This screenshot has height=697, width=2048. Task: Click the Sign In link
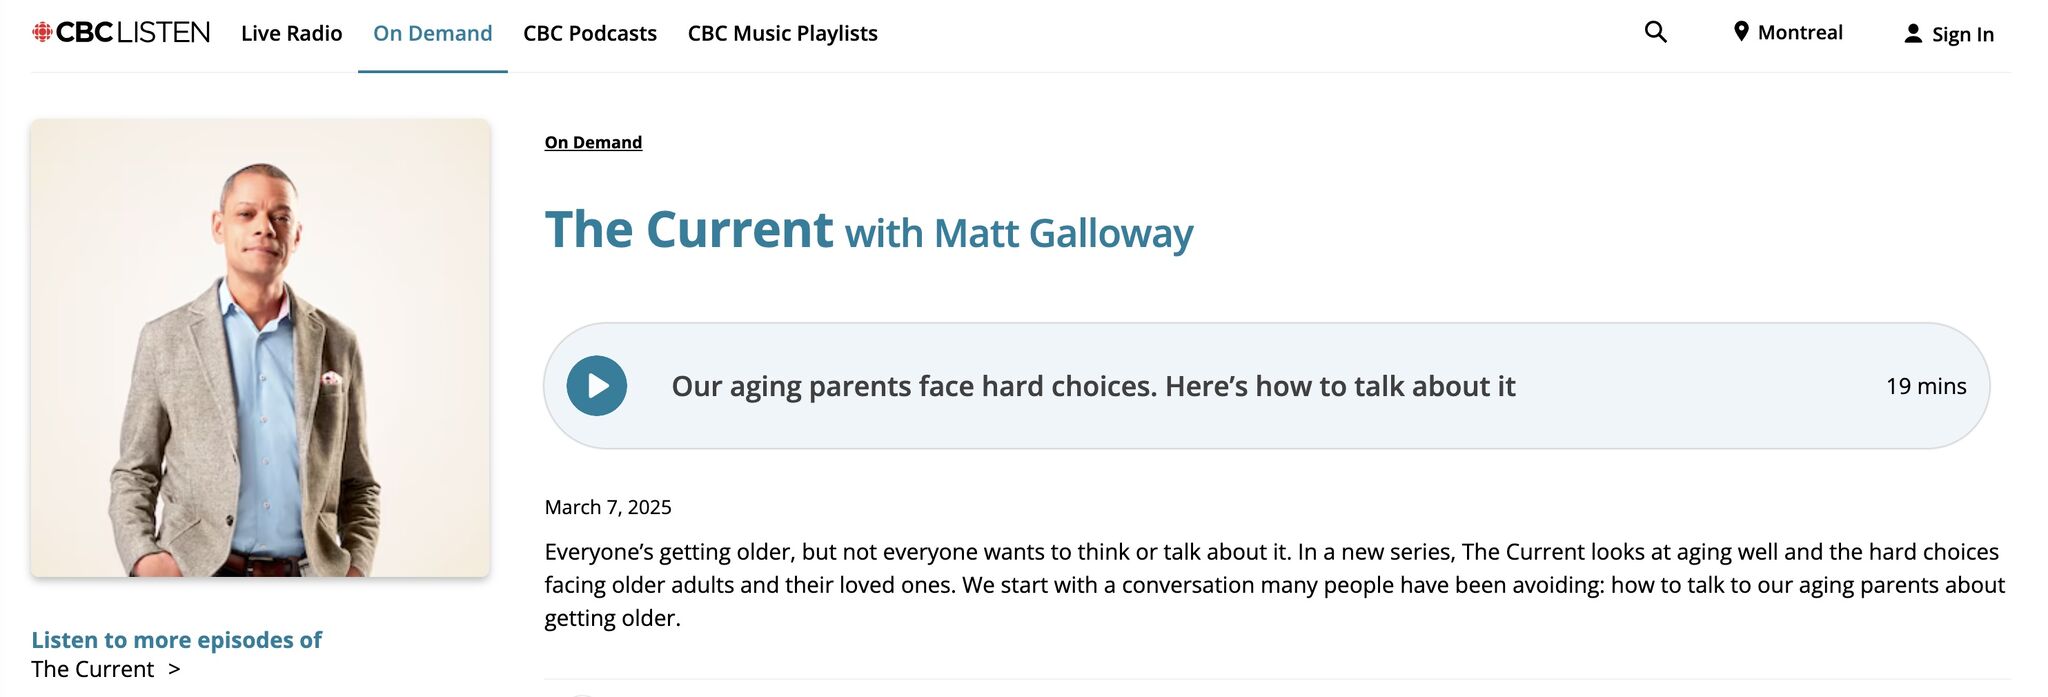[1962, 35]
